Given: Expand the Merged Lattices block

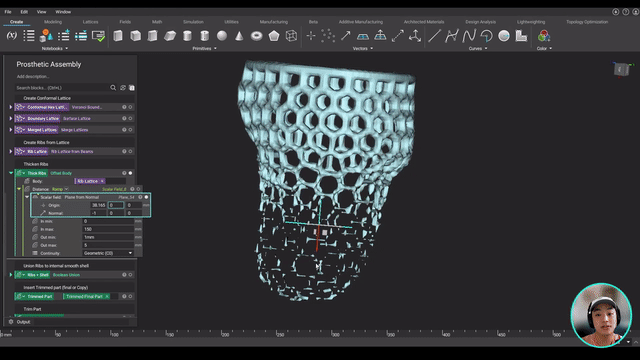Looking at the screenshot, I should click(x=11, y=130).
